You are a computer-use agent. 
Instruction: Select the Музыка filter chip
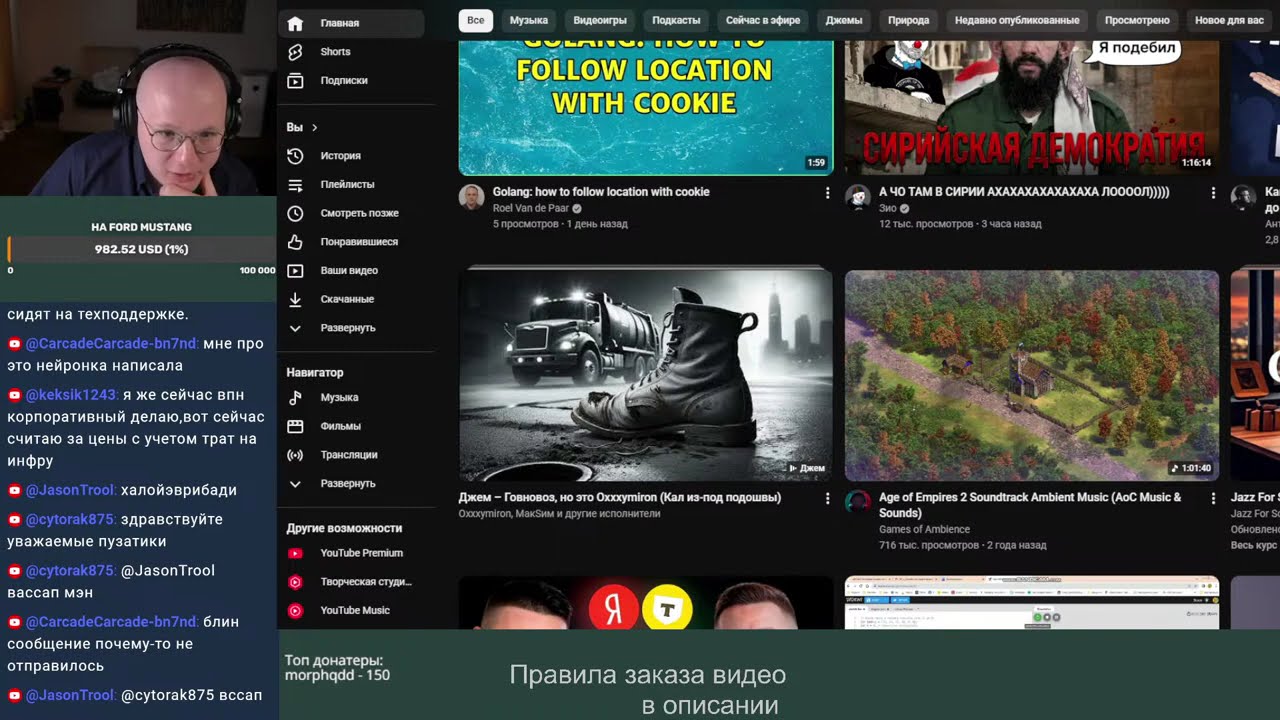coord(529,20)
